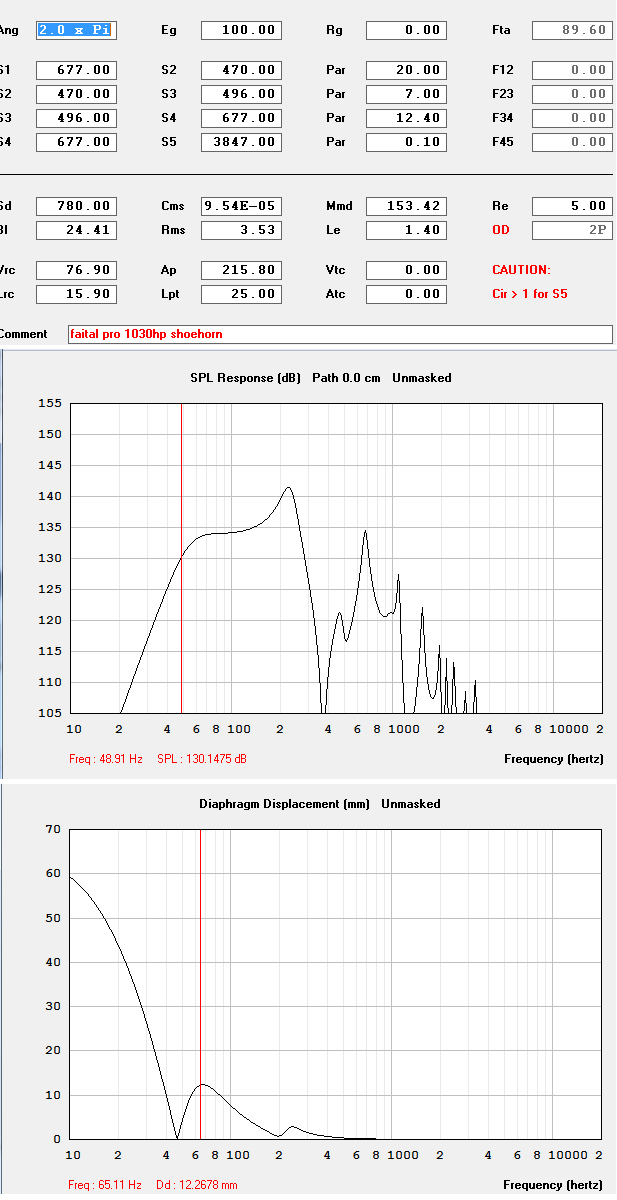The image size is (617, 1200).
Task: Click the red OD label
Action: tap(501, 230)
